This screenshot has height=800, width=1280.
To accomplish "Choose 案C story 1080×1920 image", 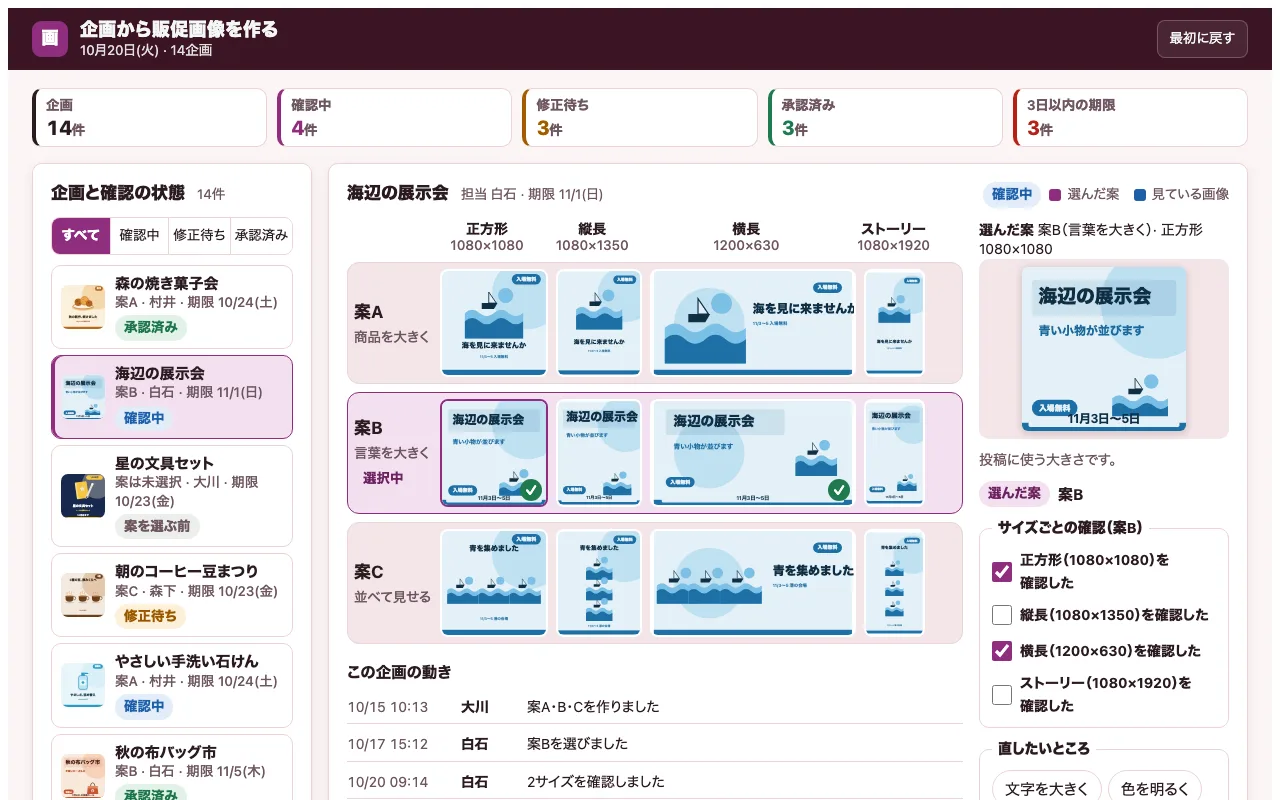I will 894,583.
